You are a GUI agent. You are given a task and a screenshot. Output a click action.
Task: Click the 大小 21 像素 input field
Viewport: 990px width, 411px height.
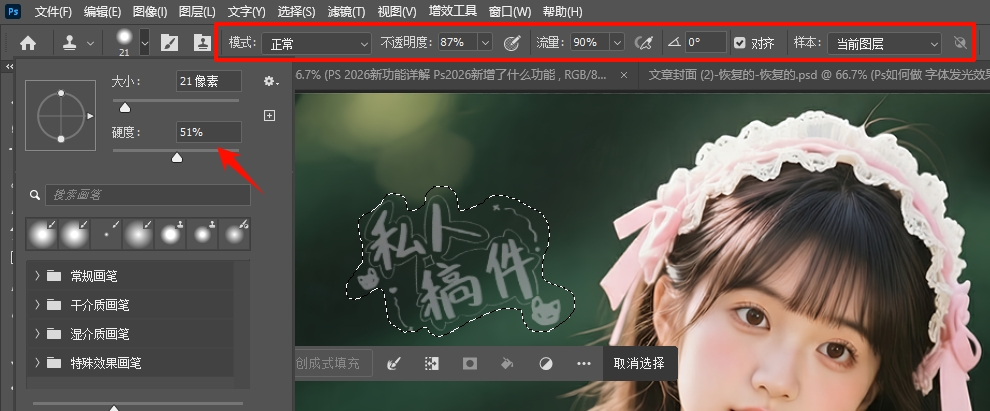209,81
